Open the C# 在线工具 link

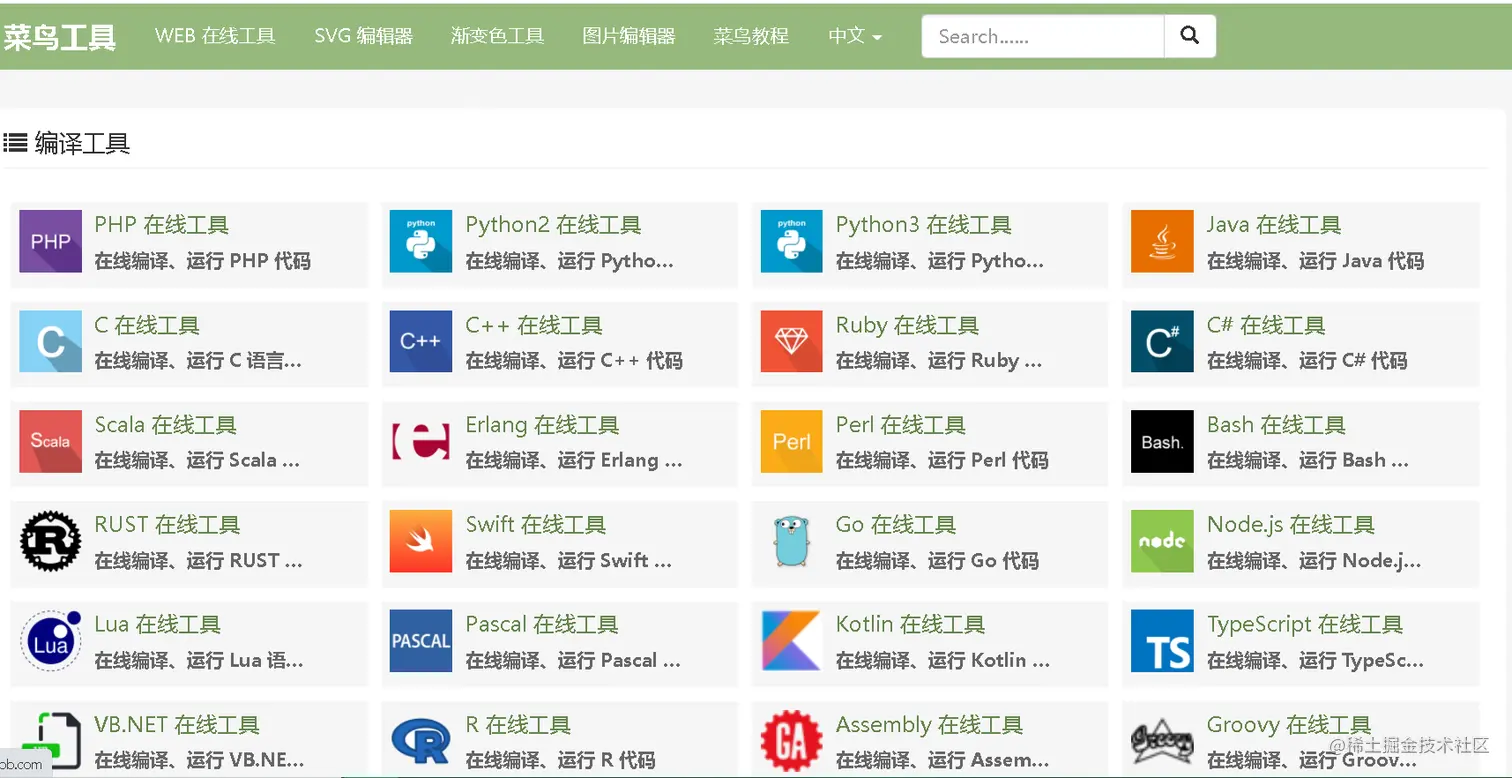pos(1266,325)
